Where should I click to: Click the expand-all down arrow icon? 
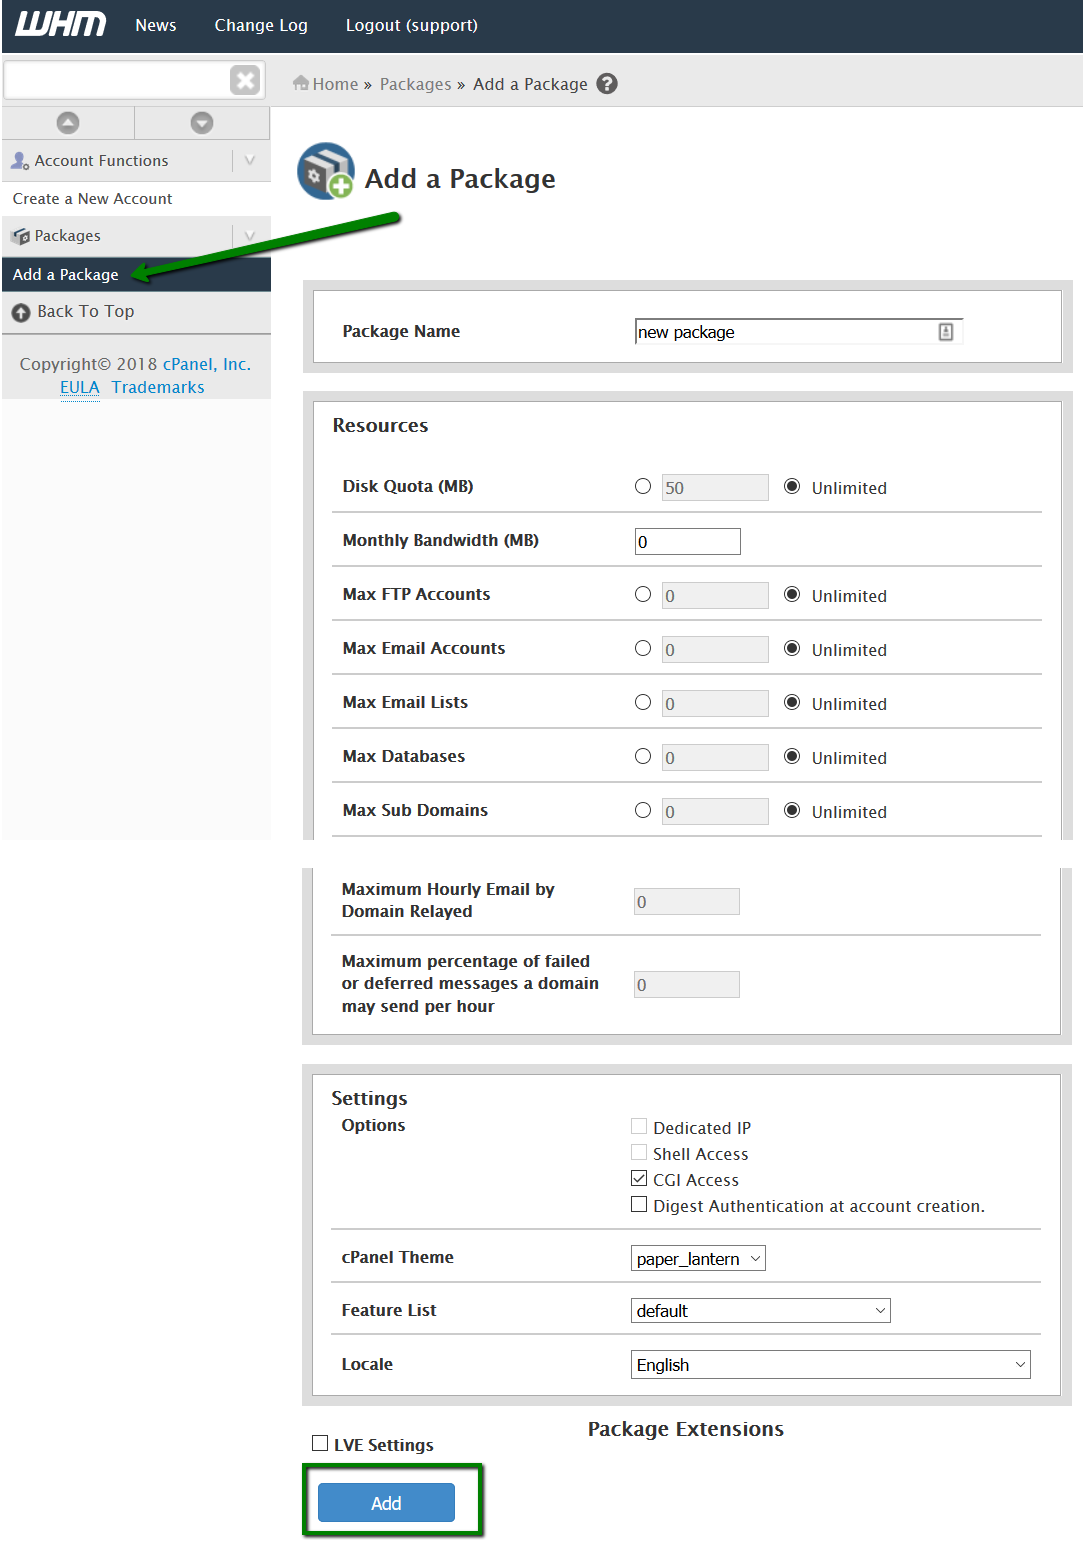tap(202, 123)
